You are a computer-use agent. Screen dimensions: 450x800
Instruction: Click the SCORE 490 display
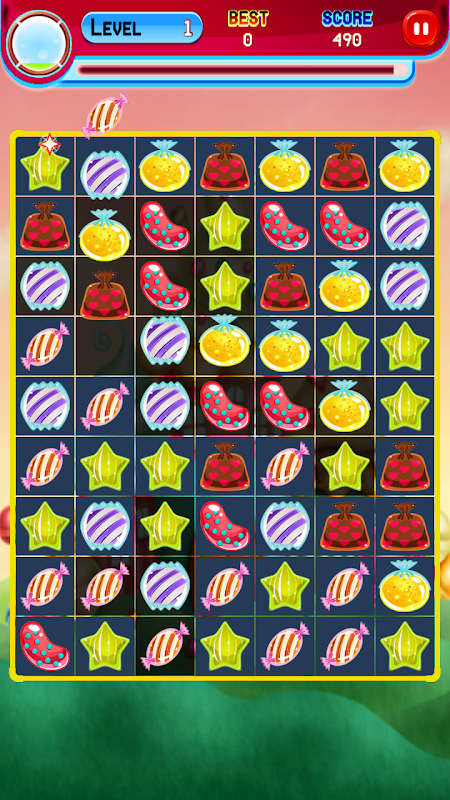point(347,29)
